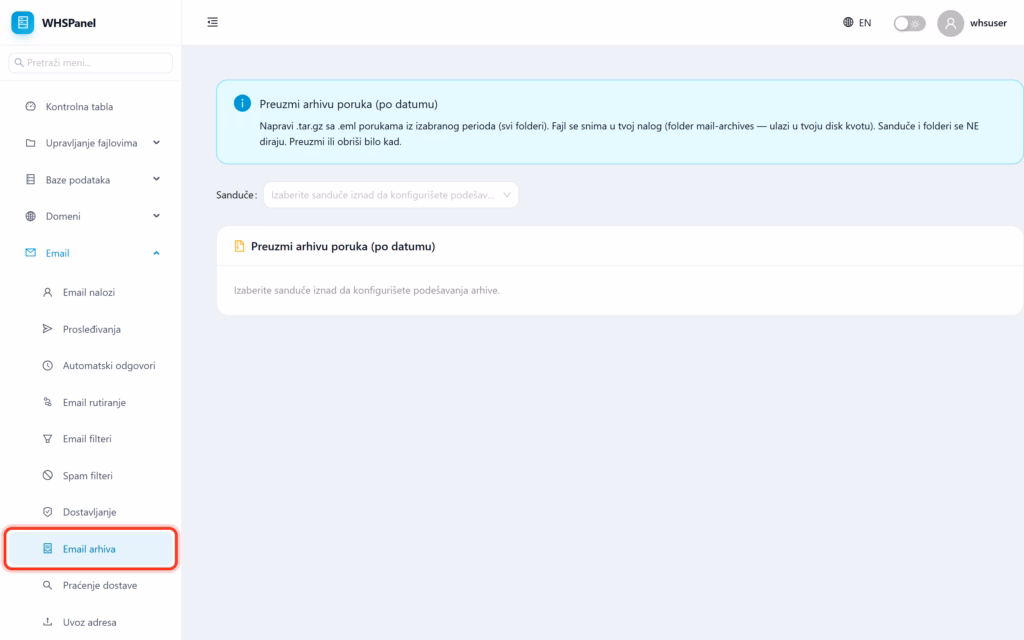This screenshot has width=1024, height=640.
Task: Open Uvoz adresa submenu item
Action: (91, 622)
